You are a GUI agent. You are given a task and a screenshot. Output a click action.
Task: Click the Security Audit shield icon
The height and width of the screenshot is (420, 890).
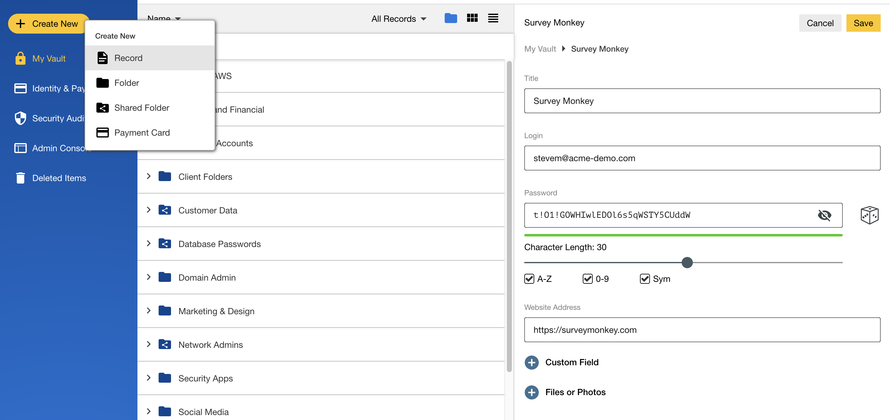(x=20, y=118)
